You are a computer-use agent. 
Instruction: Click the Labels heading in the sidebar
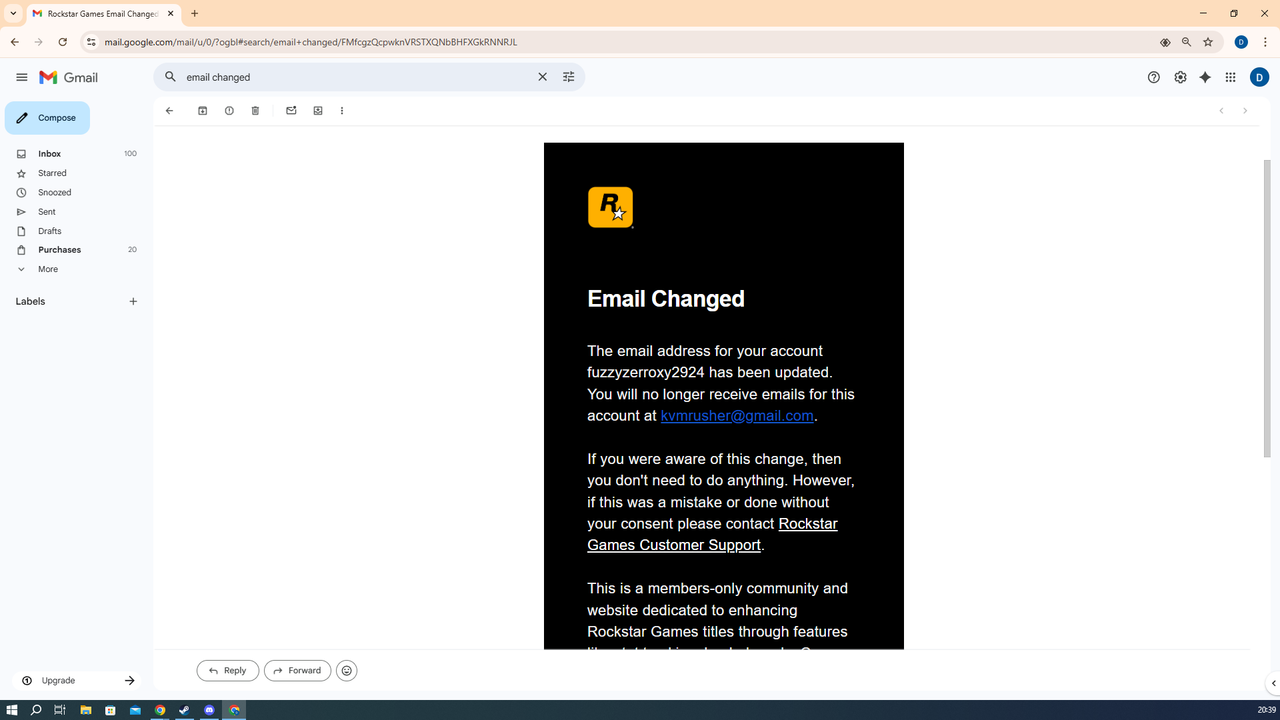click(x=30, y=301)
